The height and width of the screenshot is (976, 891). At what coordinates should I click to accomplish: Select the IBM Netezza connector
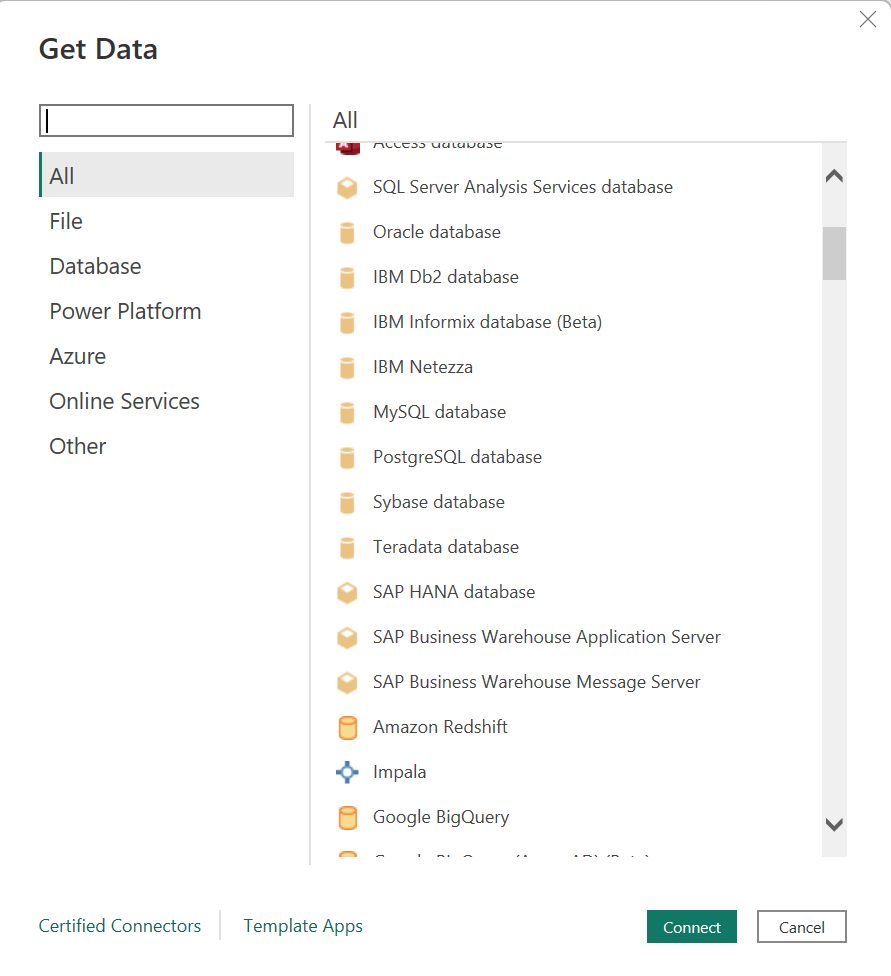point(423,367)
